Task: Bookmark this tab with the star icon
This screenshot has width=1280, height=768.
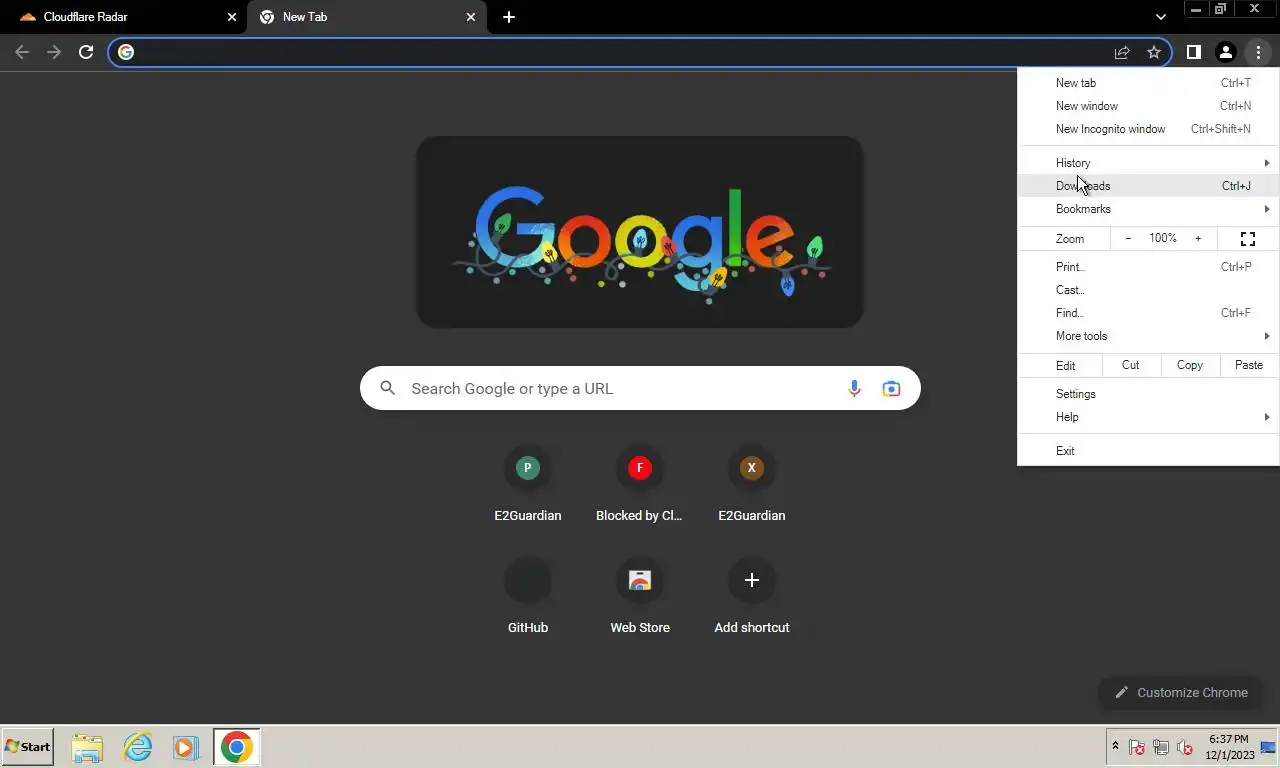Action: pos(1154,52)
